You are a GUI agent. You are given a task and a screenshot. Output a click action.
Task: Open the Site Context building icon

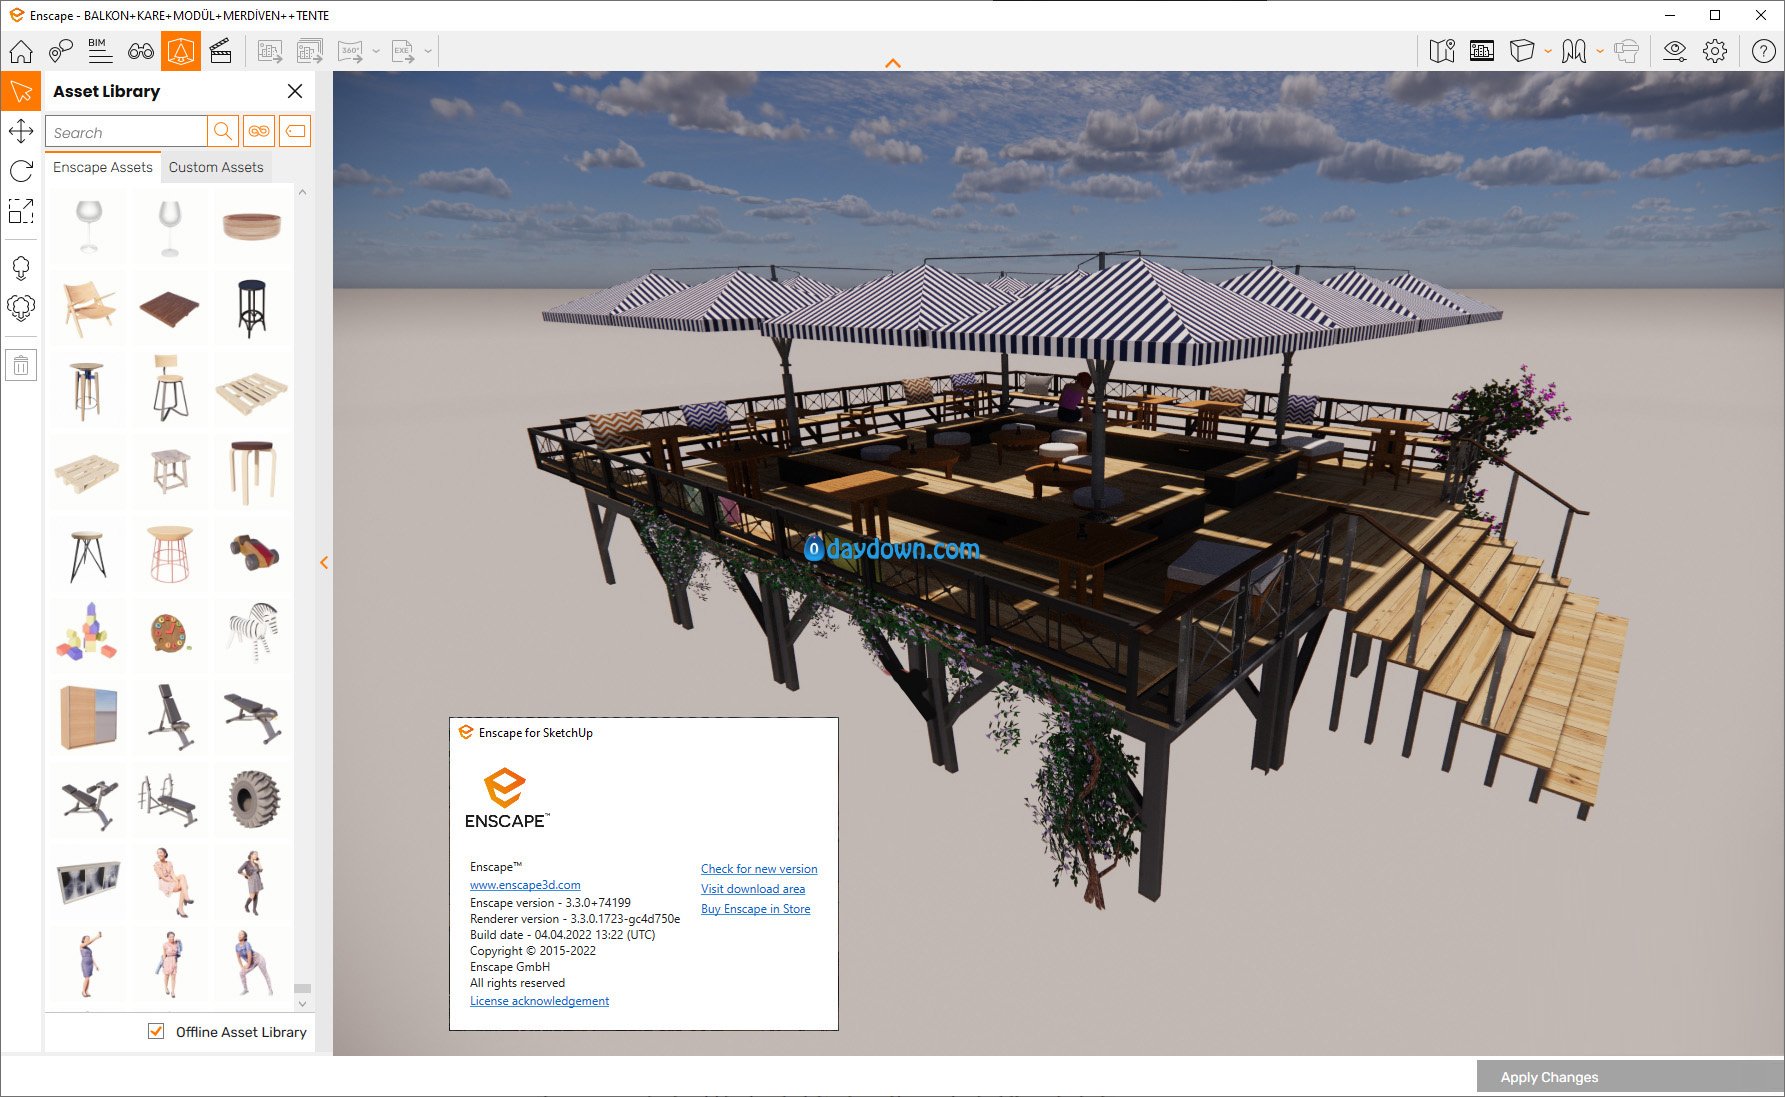pos(1482,51)
